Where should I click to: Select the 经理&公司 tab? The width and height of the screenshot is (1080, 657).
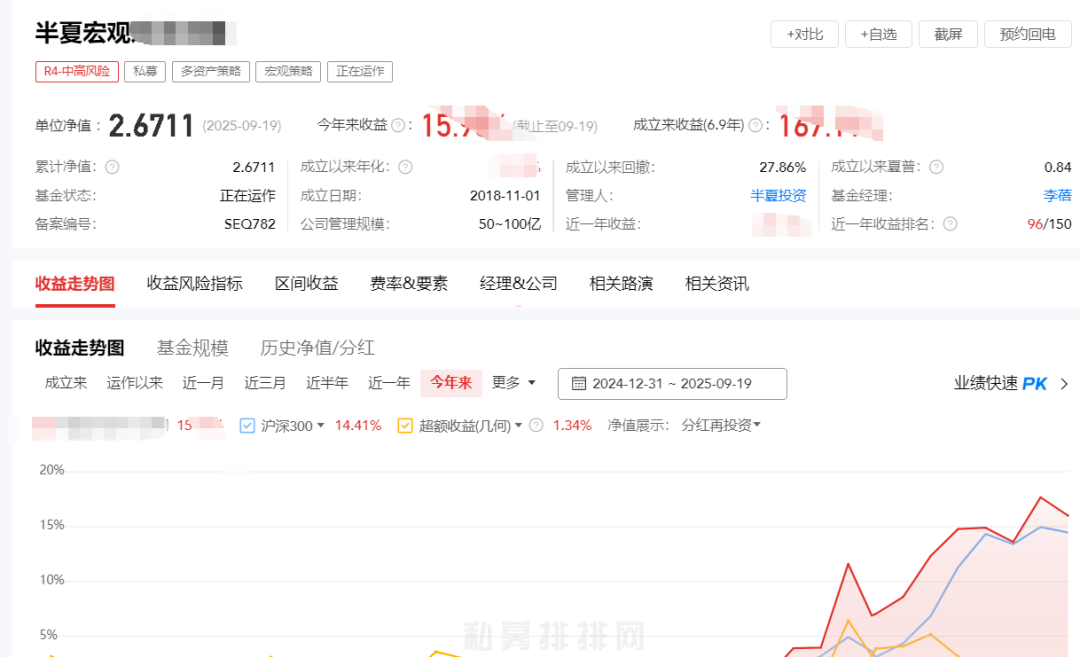[519, 284]
